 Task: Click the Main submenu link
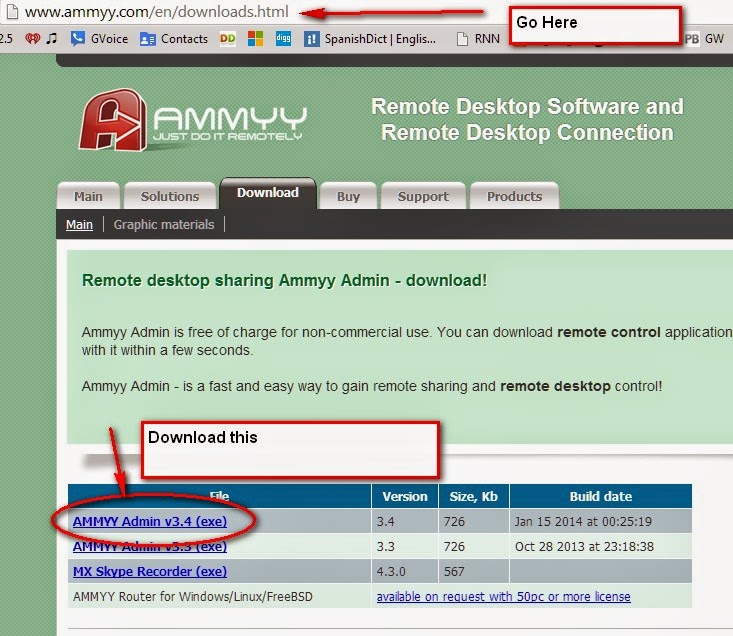pyautogui.click(x=79, y=225)
